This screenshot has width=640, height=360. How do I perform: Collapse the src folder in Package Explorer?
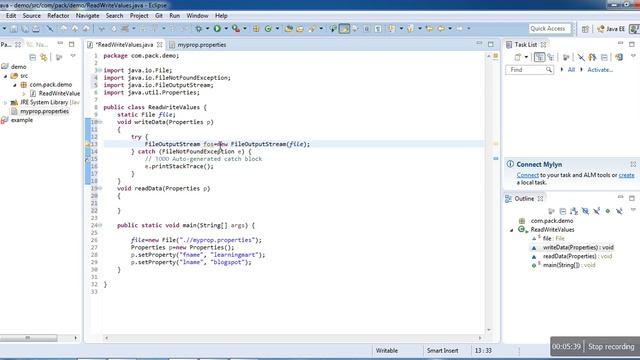coord(6,76)
